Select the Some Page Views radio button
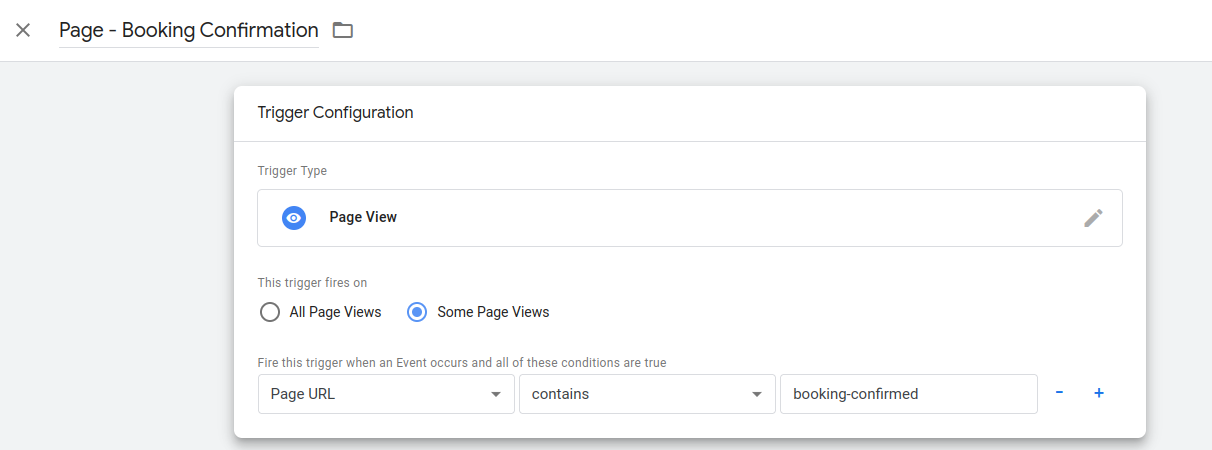The height and width of the screenshot is (450, 1212). click(x=417, y=312)
